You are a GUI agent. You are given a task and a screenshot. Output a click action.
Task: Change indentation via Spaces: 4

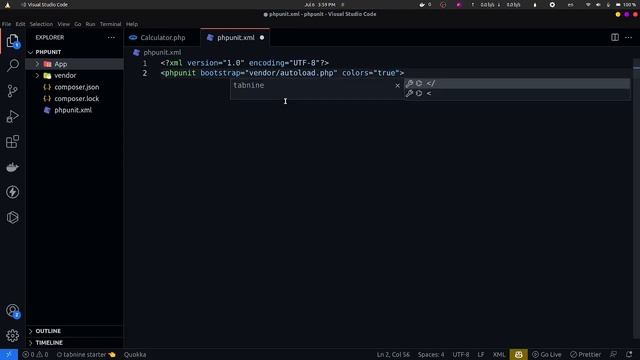point(431,354)
